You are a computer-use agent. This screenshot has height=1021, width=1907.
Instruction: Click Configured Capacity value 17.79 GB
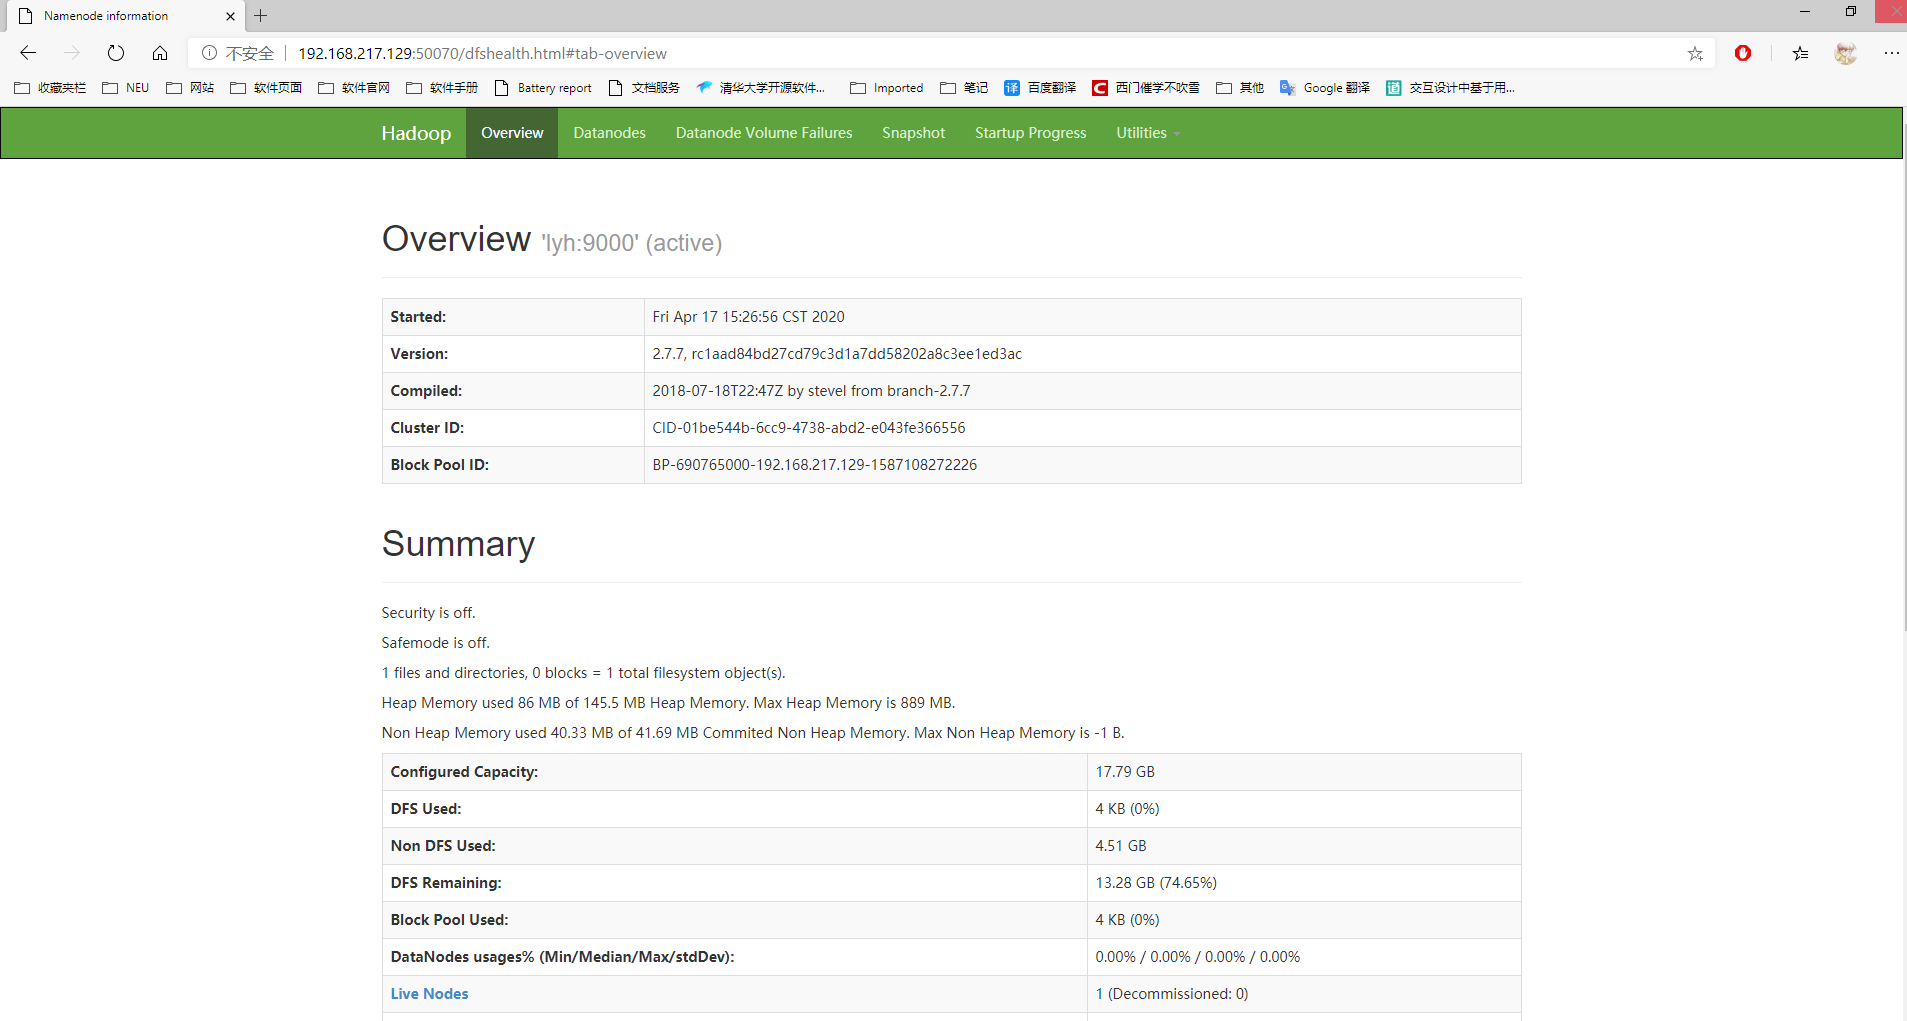(x=1125, y=772)
